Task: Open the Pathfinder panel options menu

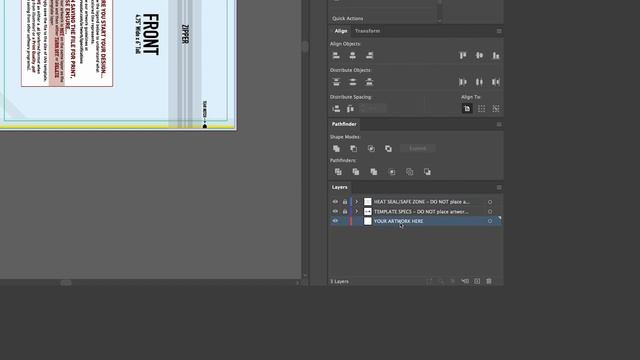Action: point(499,124)
